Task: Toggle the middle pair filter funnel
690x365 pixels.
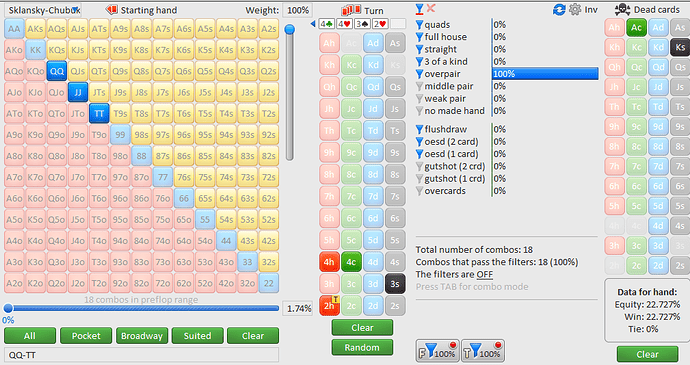Action: point(419,86)
